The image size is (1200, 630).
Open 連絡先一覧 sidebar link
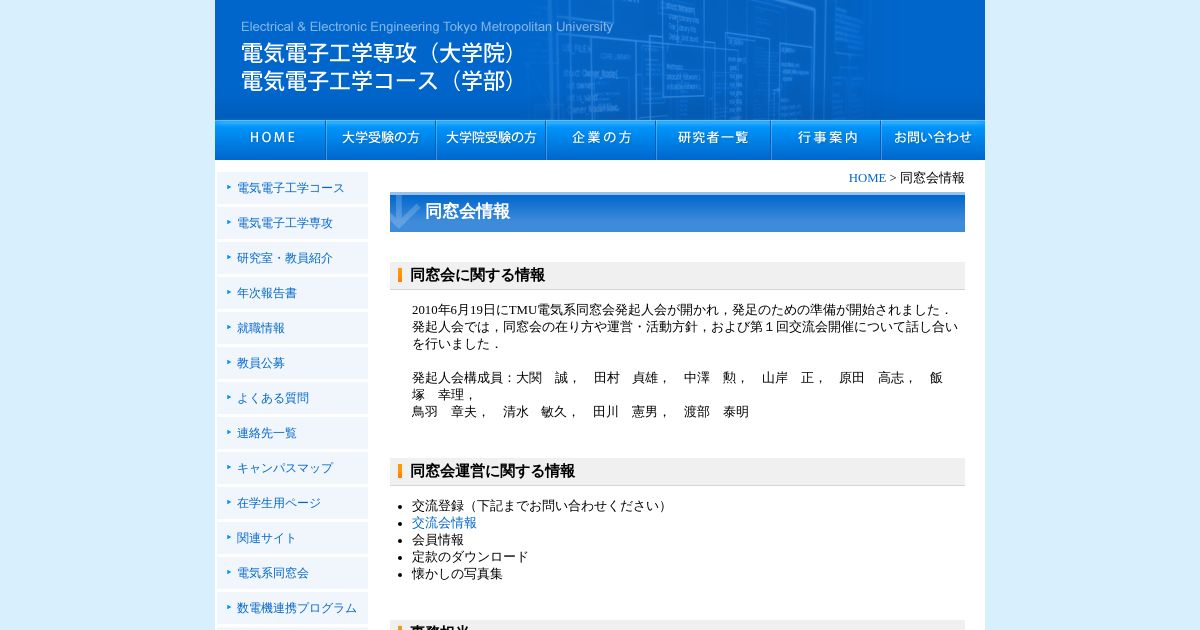pos(292,433)
